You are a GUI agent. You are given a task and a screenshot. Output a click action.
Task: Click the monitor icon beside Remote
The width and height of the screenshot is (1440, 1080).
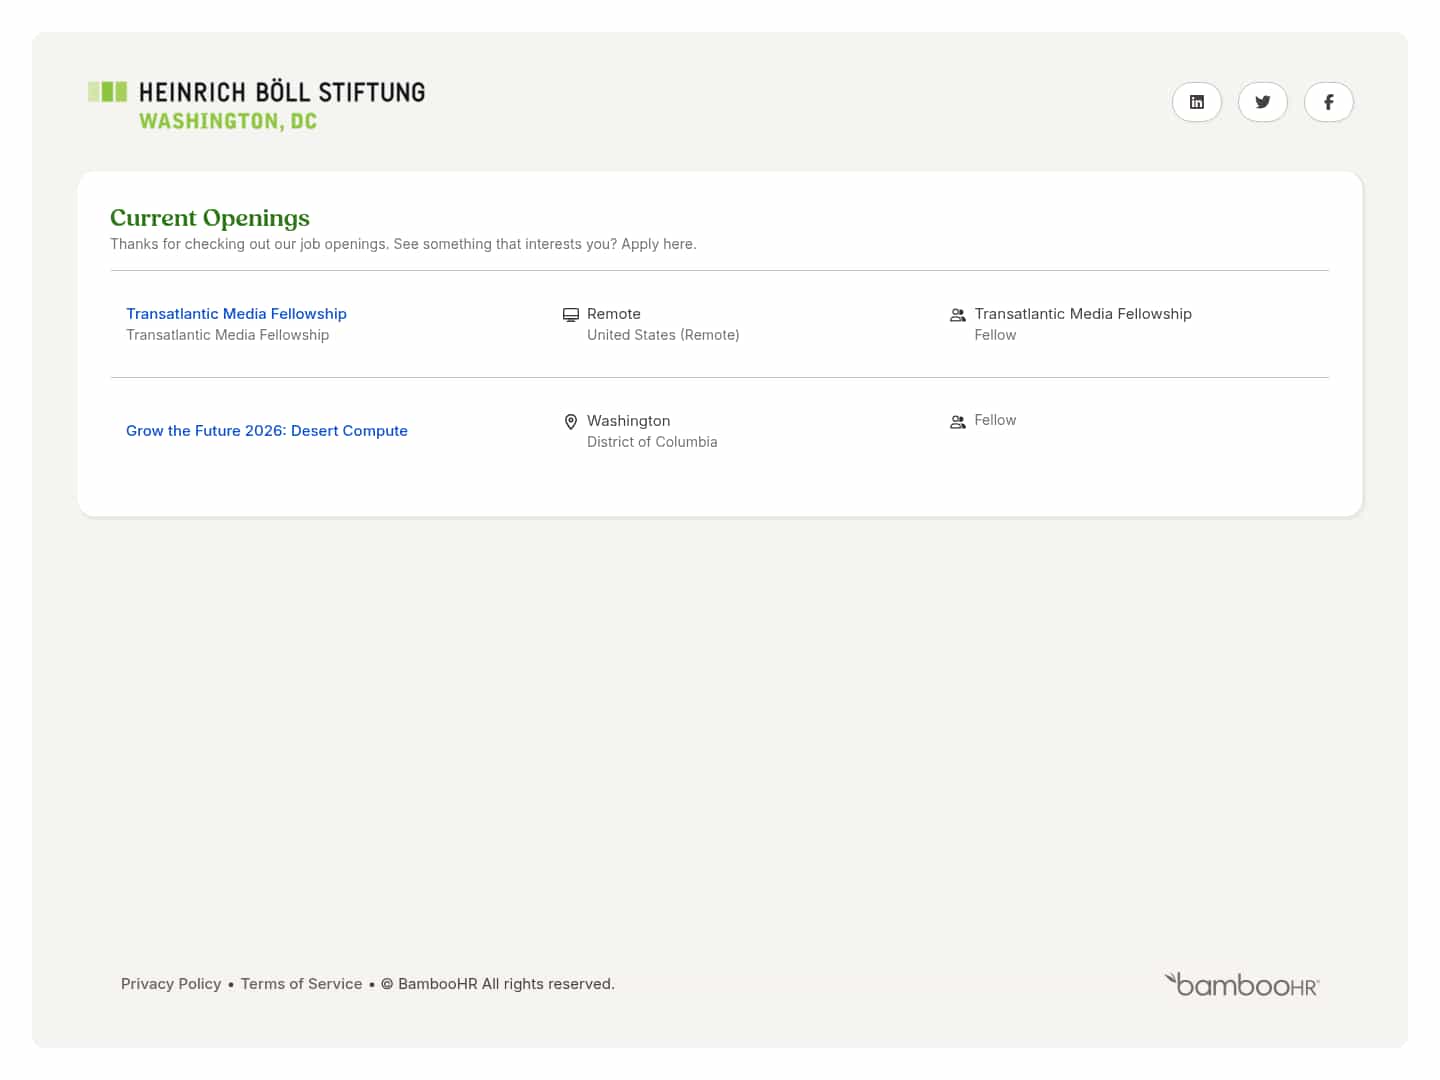pos(571,315)
